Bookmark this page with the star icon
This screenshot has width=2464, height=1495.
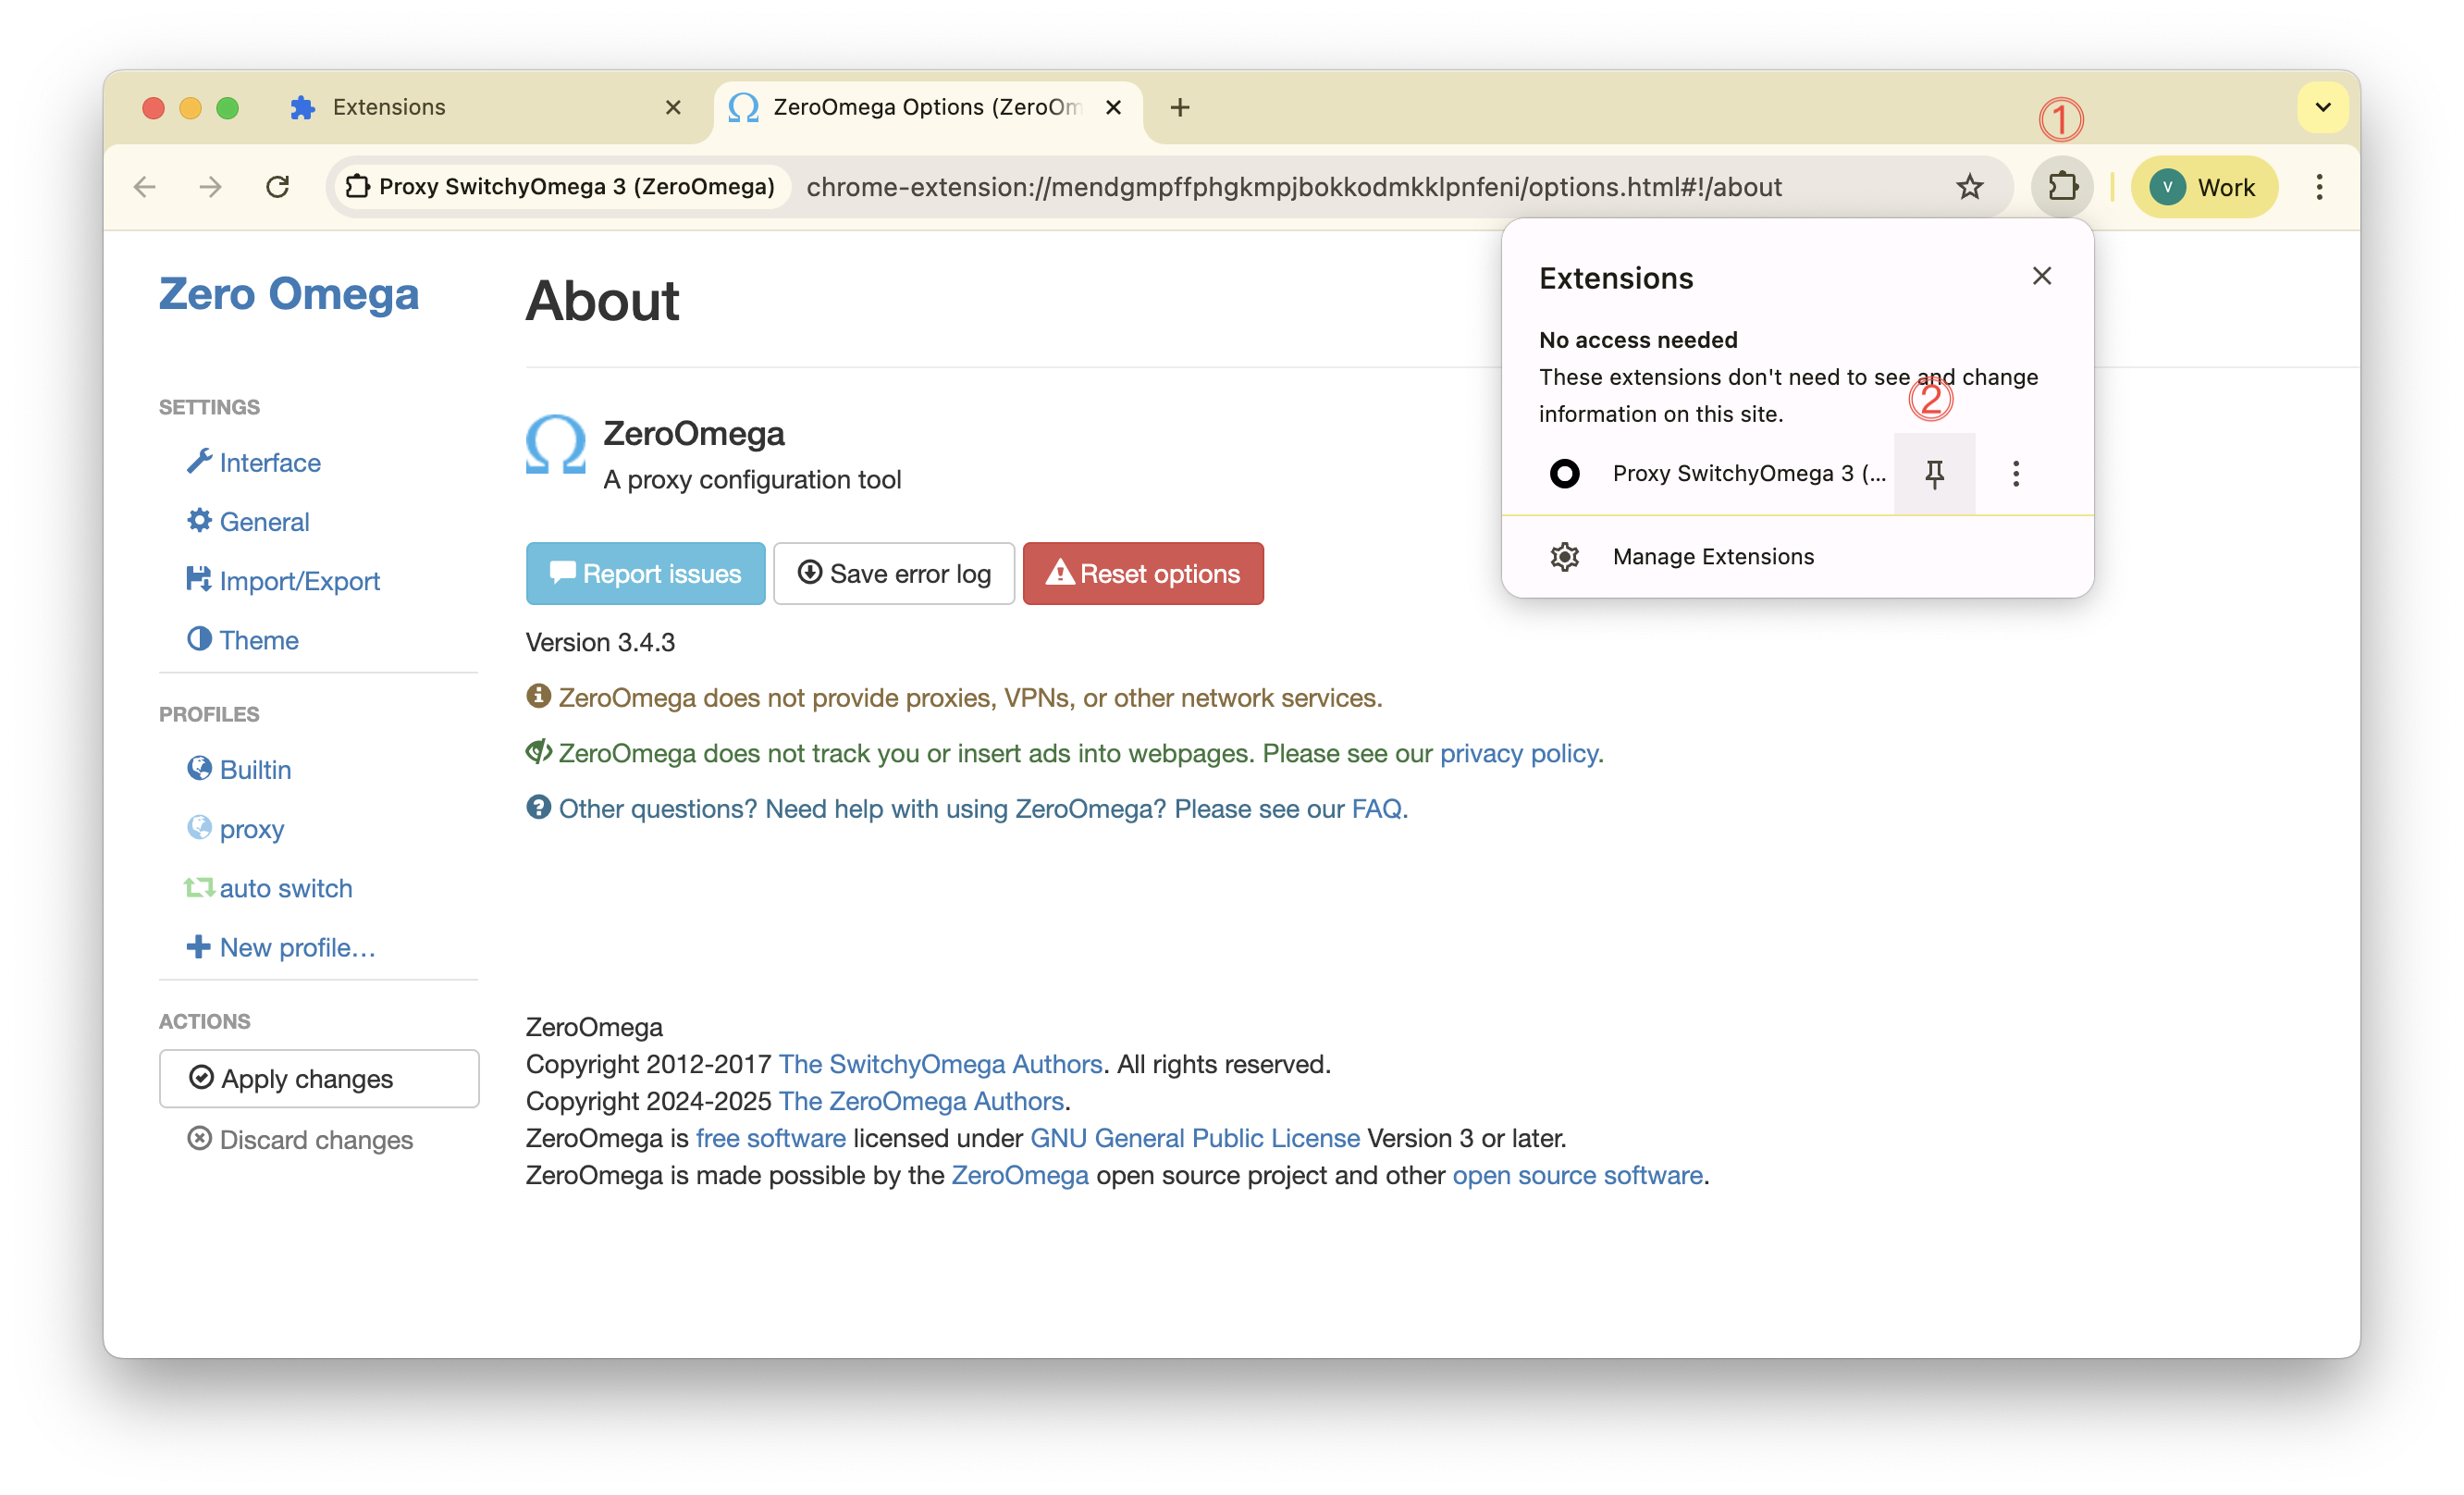(x=1969, y=187)
